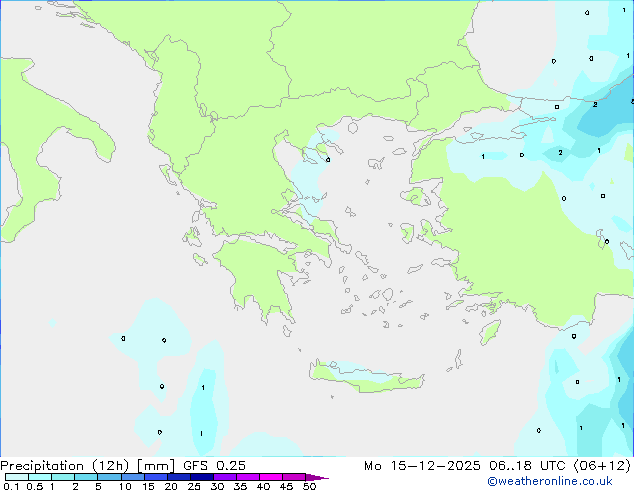This screenshot has width=634, height=490.
Task: Click the "Precipitation (12h)" title text
Action: 65,466
